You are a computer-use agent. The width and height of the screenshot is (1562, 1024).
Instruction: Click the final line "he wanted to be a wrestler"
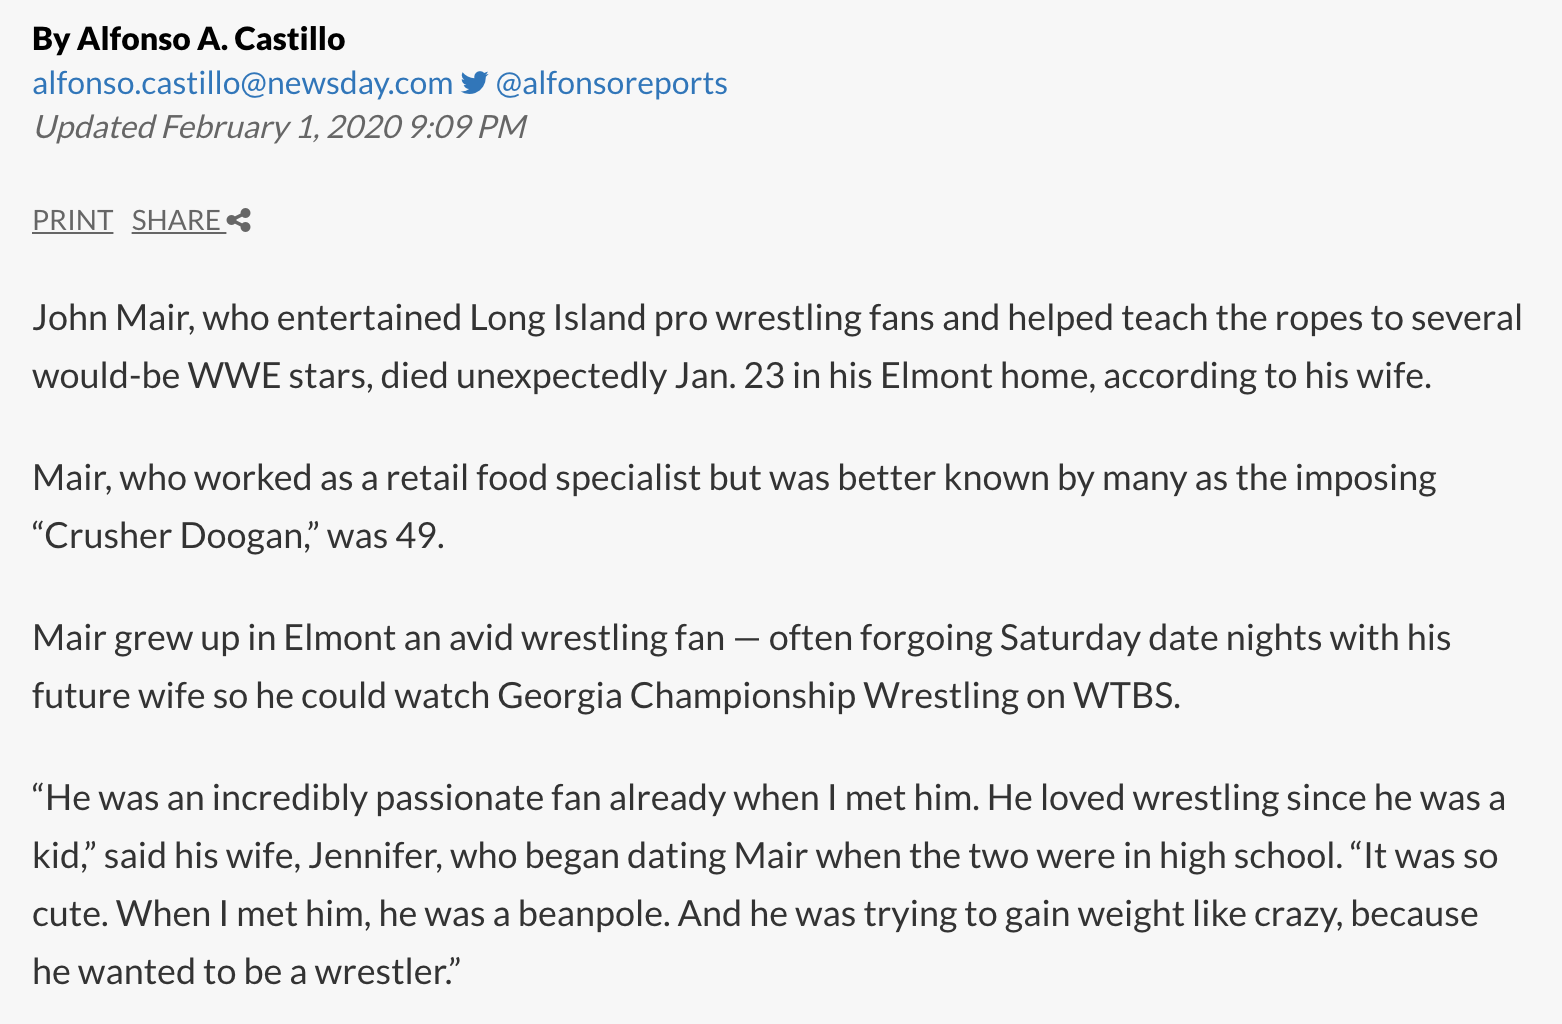point(243,972)
